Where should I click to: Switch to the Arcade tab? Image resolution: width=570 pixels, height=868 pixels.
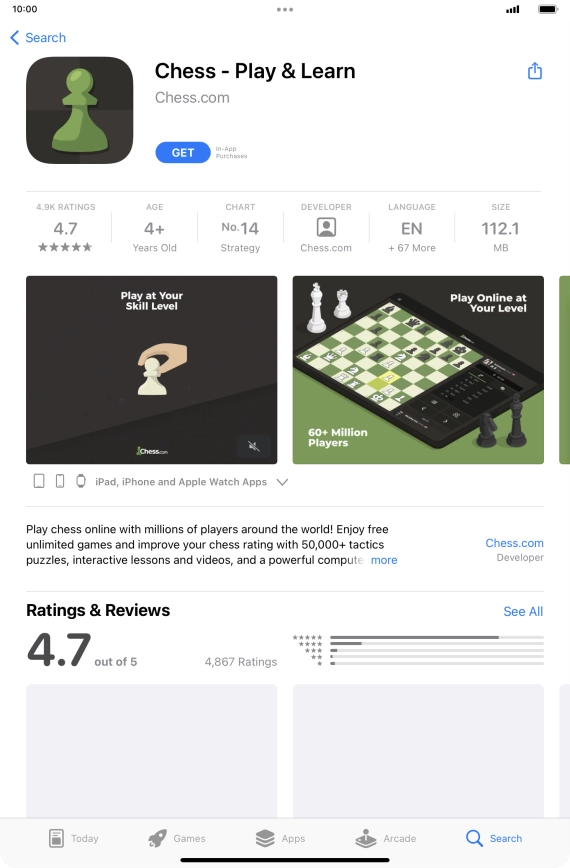click(386, 839)
